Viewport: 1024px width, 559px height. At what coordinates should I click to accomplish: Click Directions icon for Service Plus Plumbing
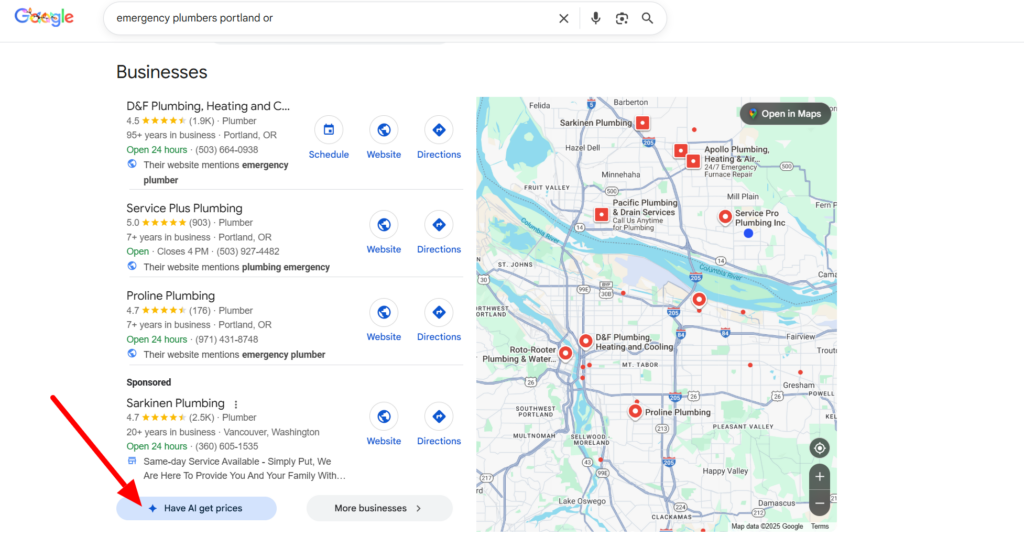tap(439, 225)
